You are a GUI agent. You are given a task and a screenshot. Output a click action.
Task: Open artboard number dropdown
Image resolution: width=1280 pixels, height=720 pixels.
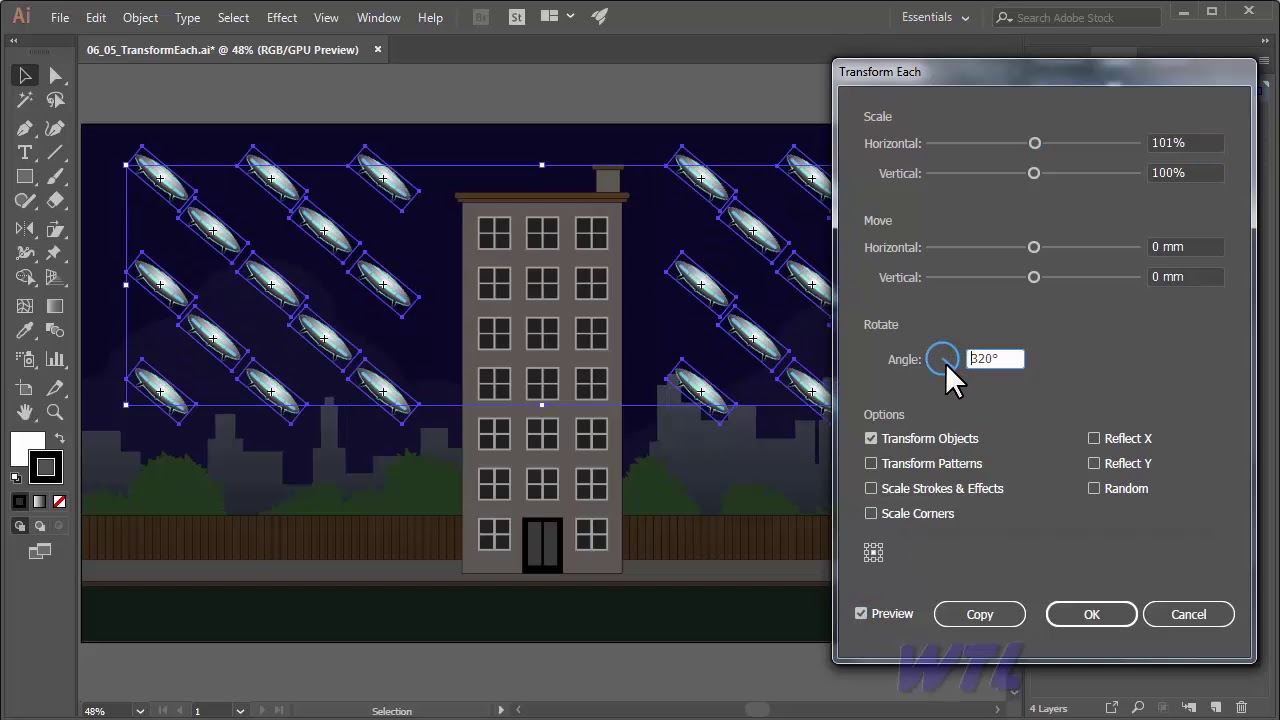(240, 711)
